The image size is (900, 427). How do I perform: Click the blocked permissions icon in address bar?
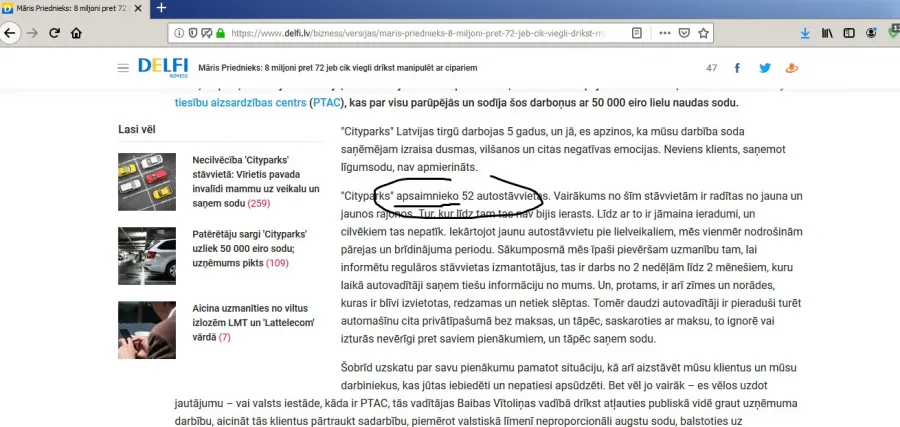point(207,33)
